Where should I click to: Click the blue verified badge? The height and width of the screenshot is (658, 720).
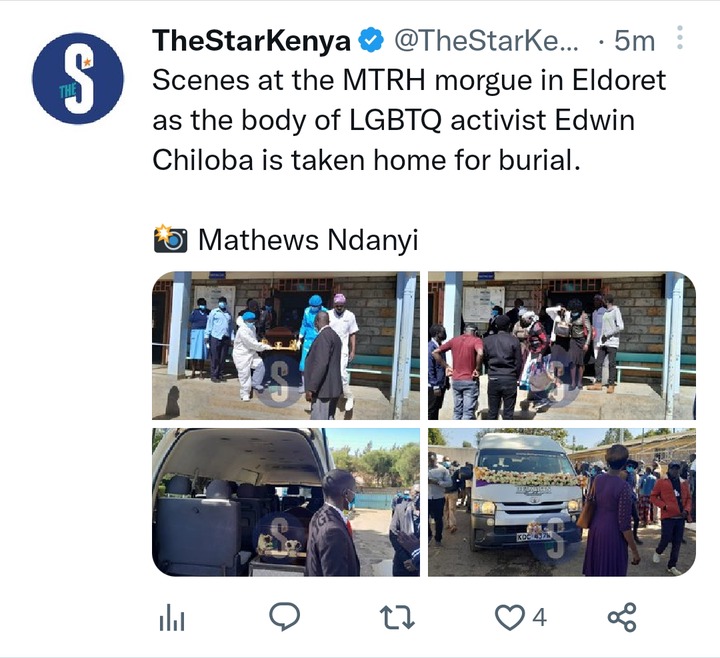371,40
